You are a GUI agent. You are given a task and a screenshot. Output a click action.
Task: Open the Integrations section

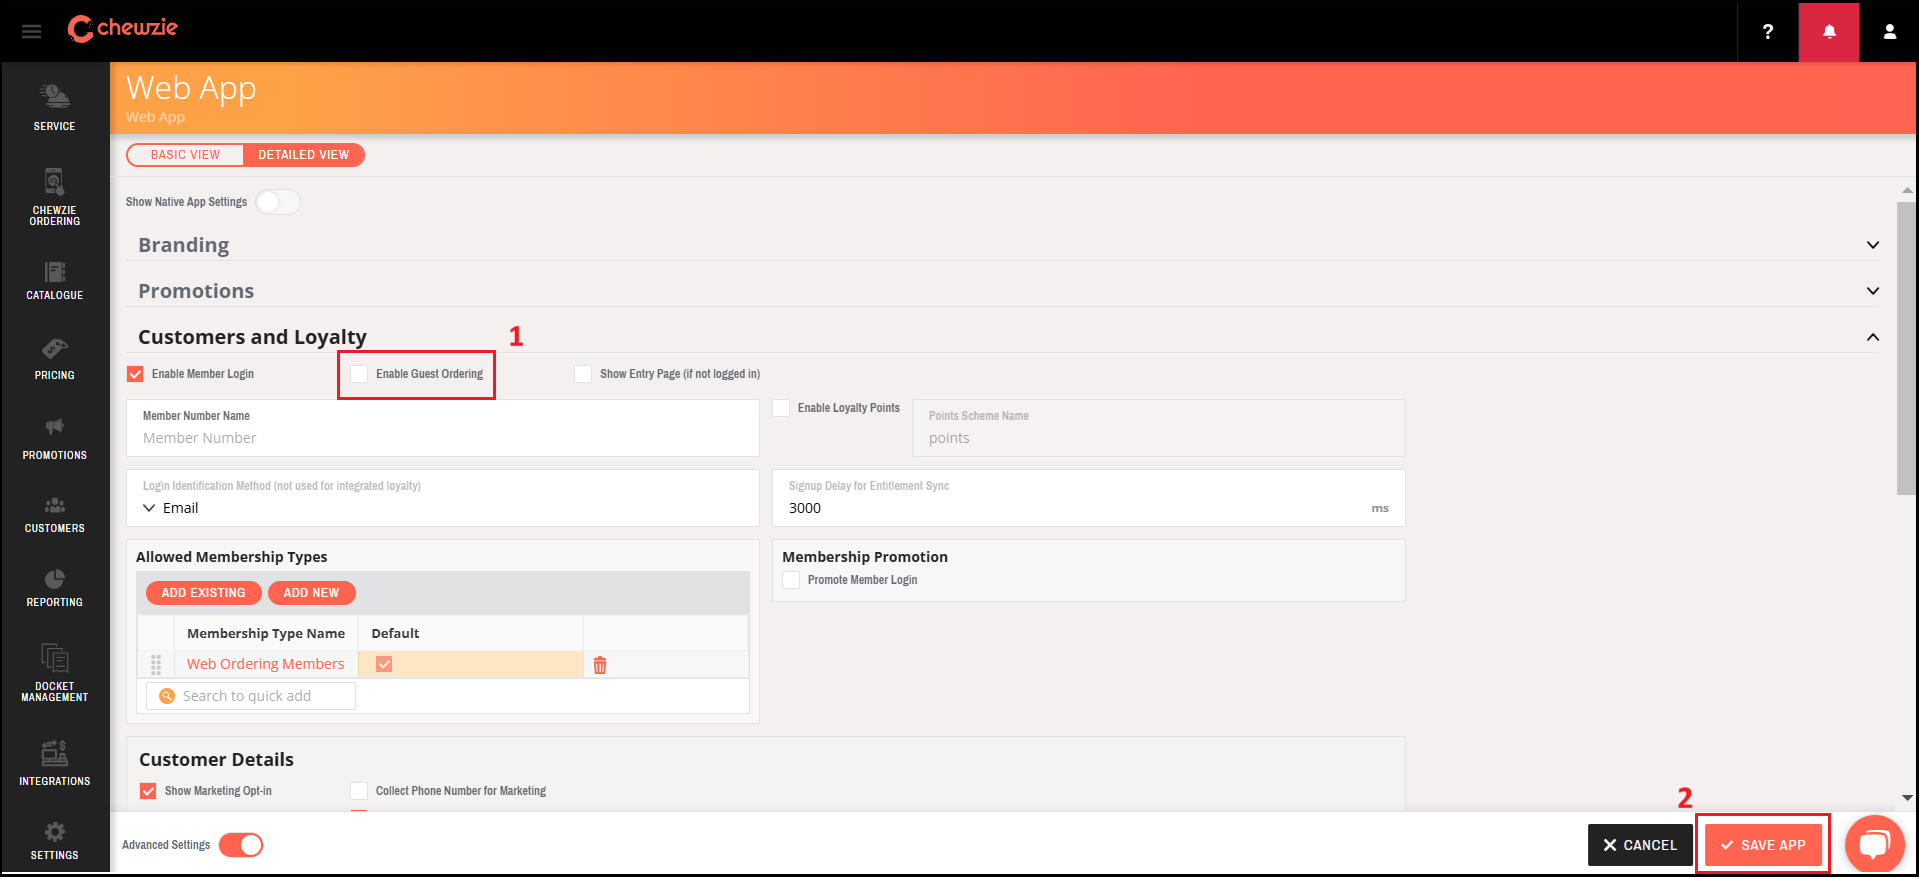[55, 764]
